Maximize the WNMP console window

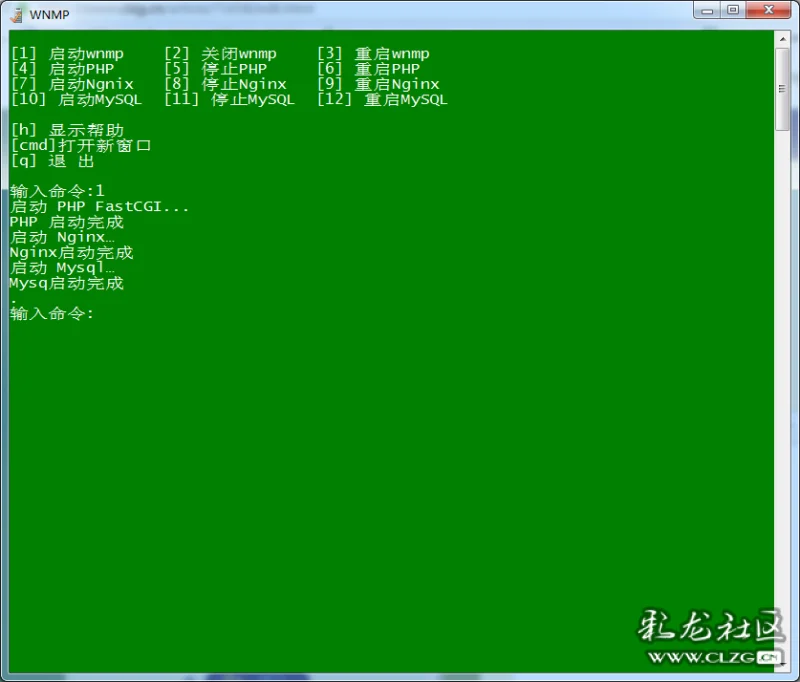click(733, 11)
